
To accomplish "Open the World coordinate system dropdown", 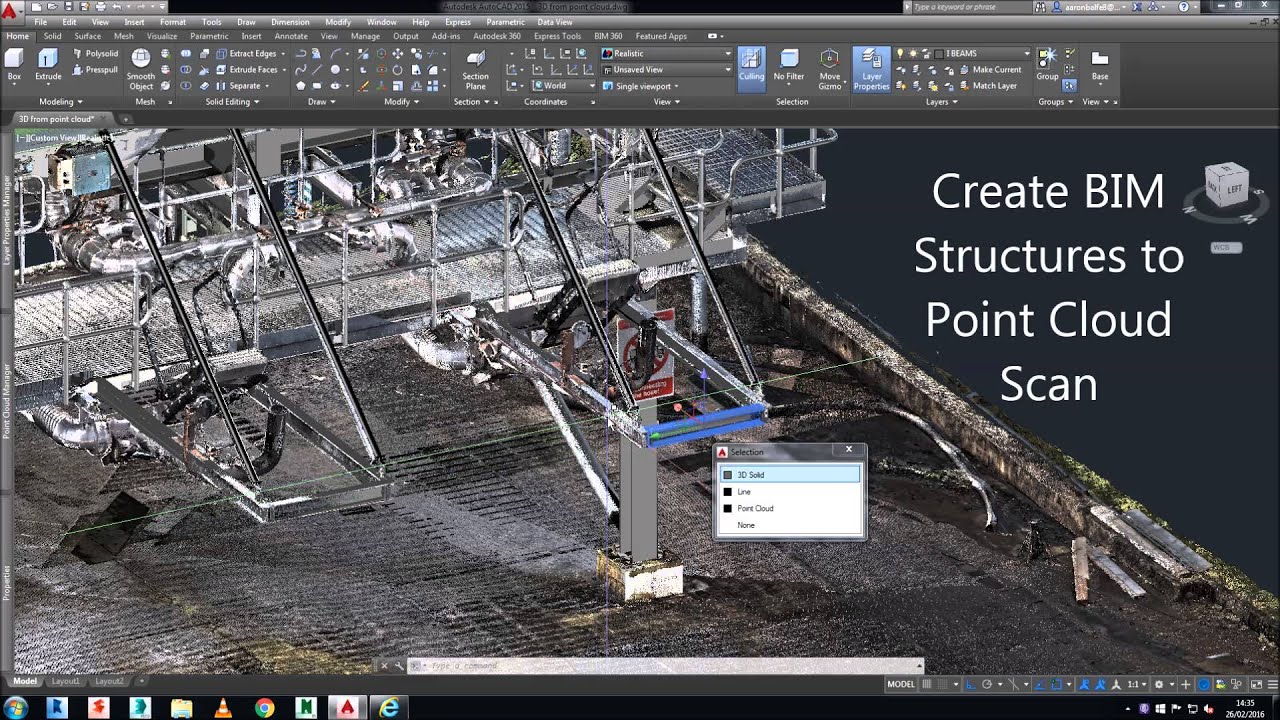I will point(563,86).
